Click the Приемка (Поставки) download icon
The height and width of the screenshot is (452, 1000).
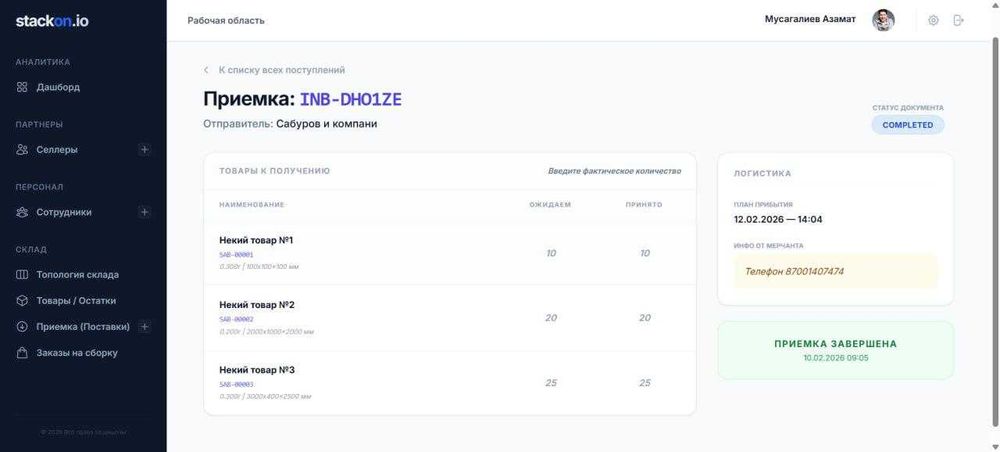pos(22,326)
